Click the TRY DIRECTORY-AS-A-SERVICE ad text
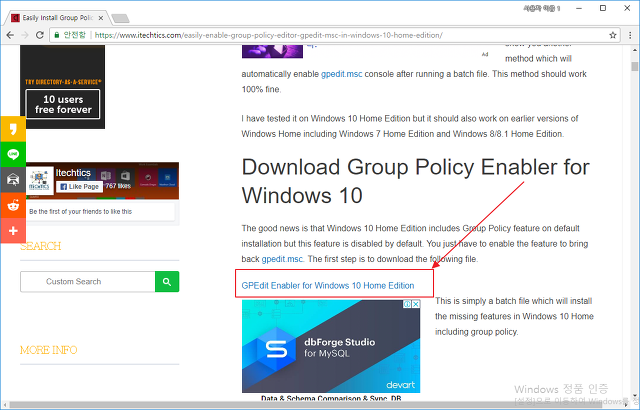 (63, 82)
